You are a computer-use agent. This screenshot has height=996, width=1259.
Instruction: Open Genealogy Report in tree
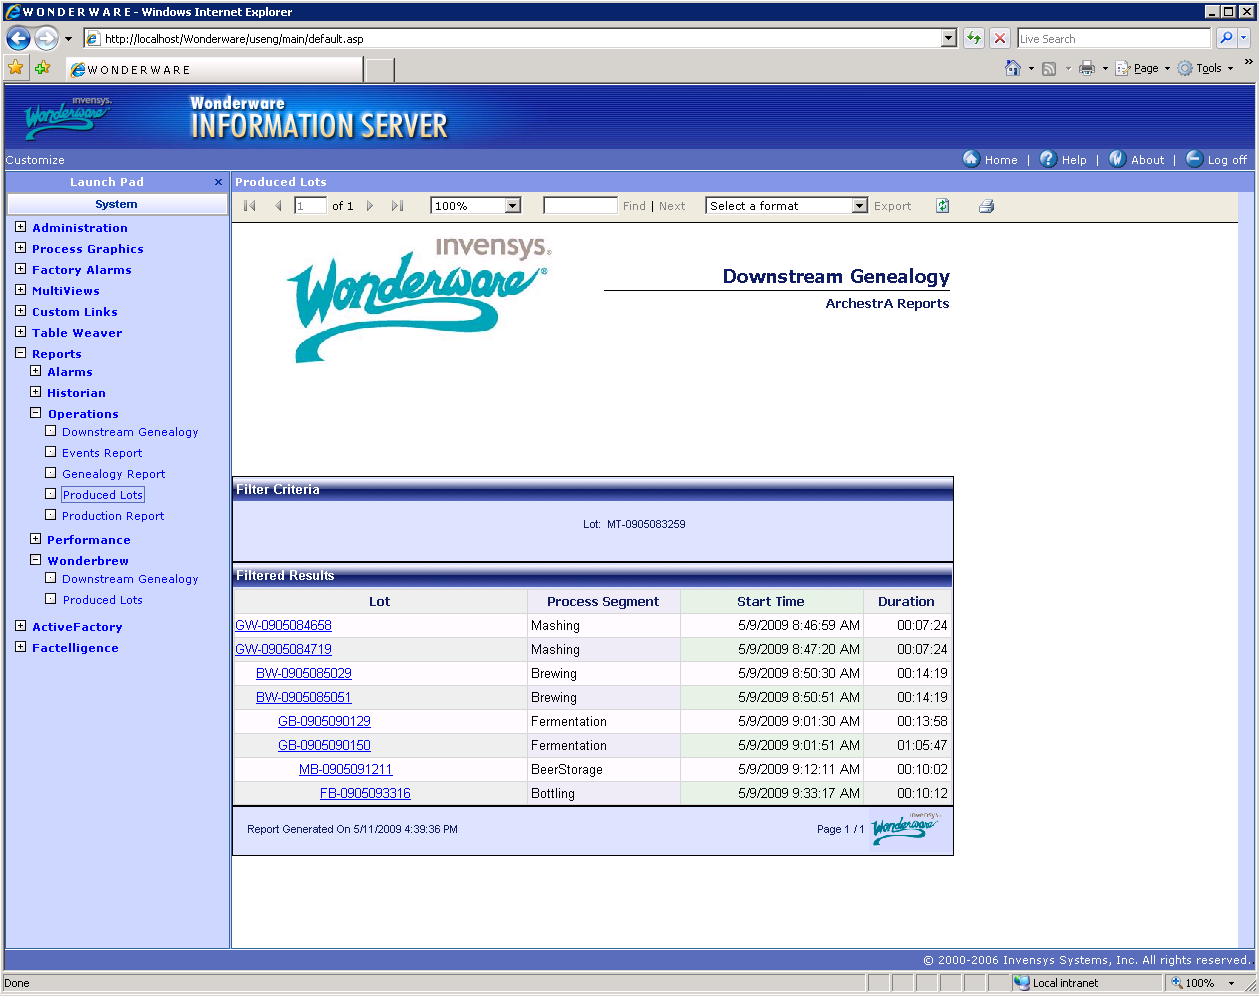pos(114,474)
